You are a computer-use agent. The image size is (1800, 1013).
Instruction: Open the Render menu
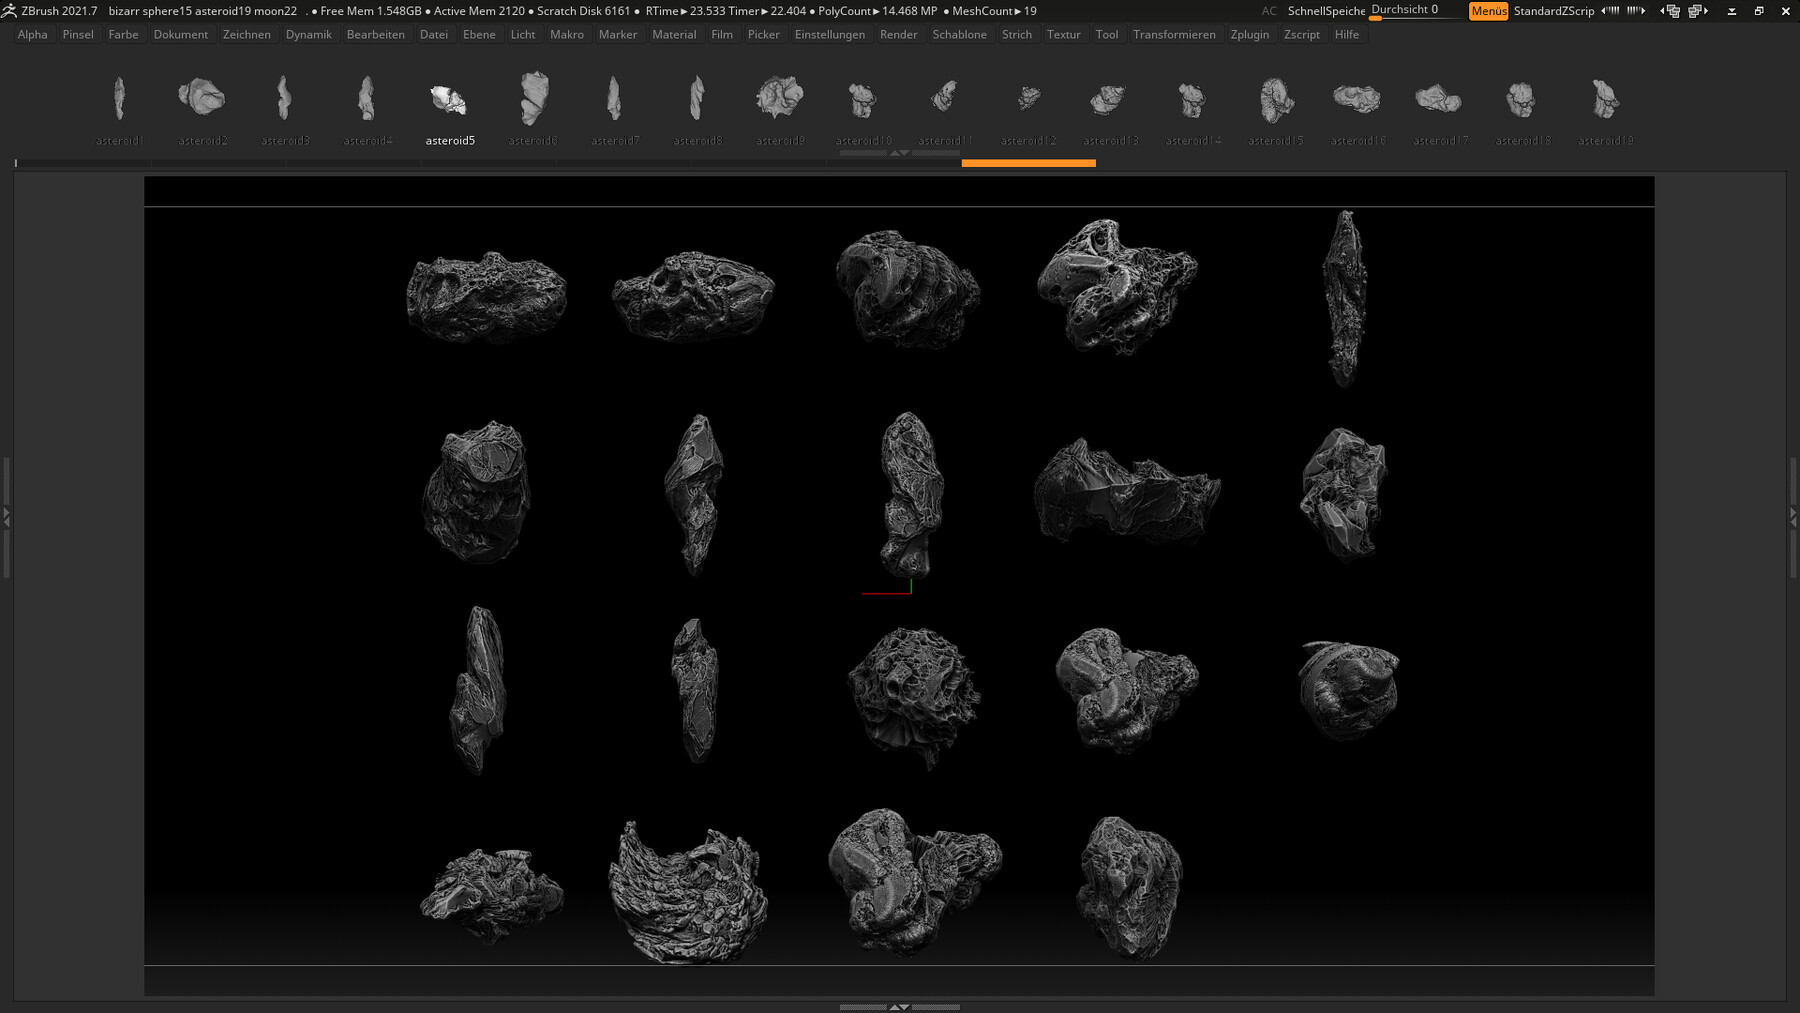(898, 34)
